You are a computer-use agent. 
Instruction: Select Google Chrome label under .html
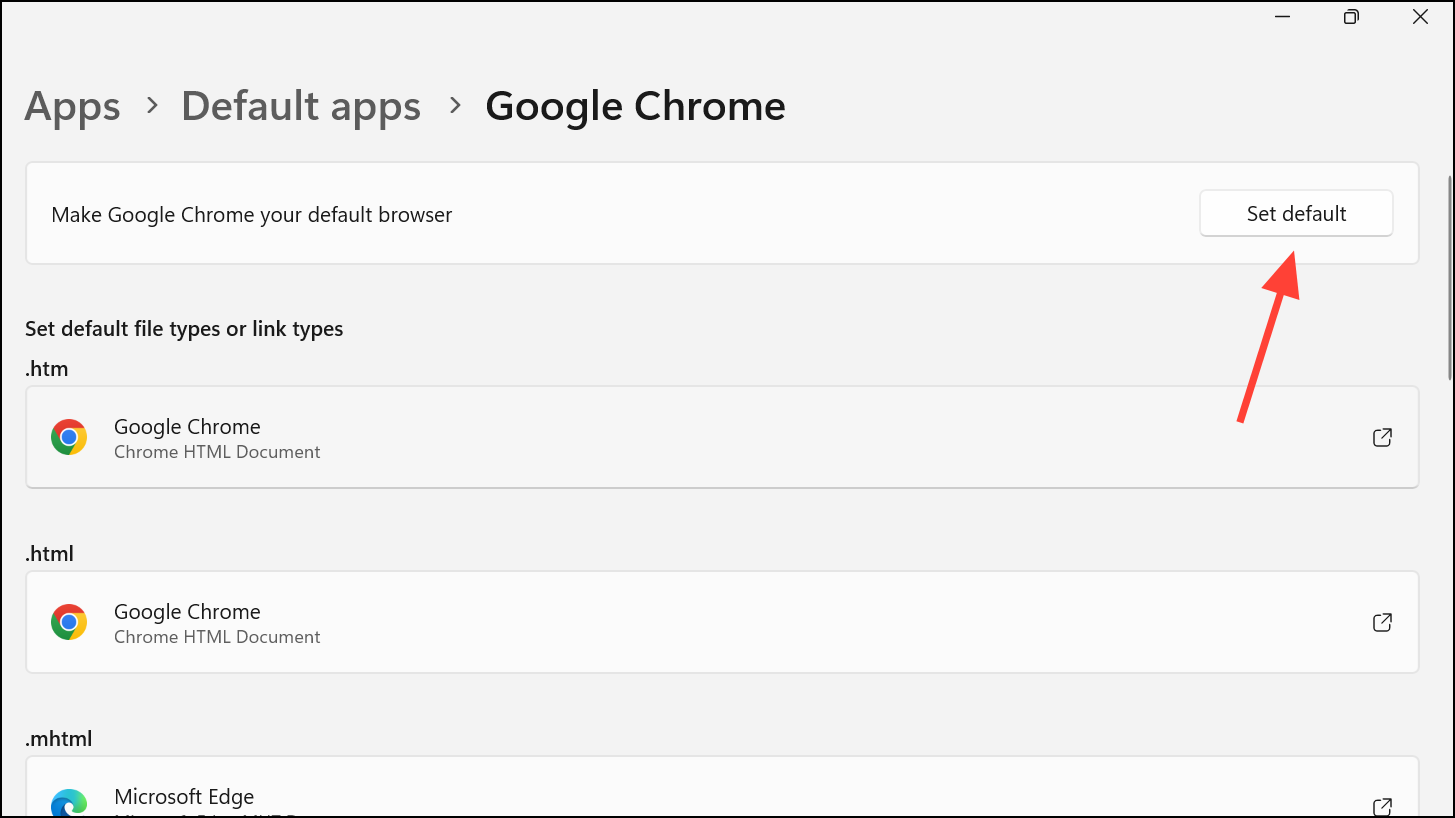(x=187, y=612)
